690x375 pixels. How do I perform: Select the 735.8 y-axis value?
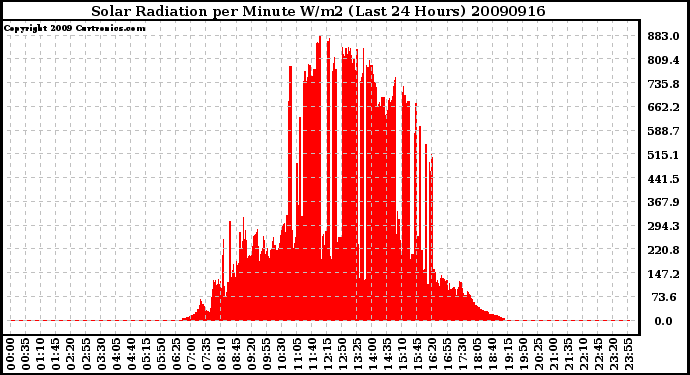pyautogui.click(x=664, y=84)
